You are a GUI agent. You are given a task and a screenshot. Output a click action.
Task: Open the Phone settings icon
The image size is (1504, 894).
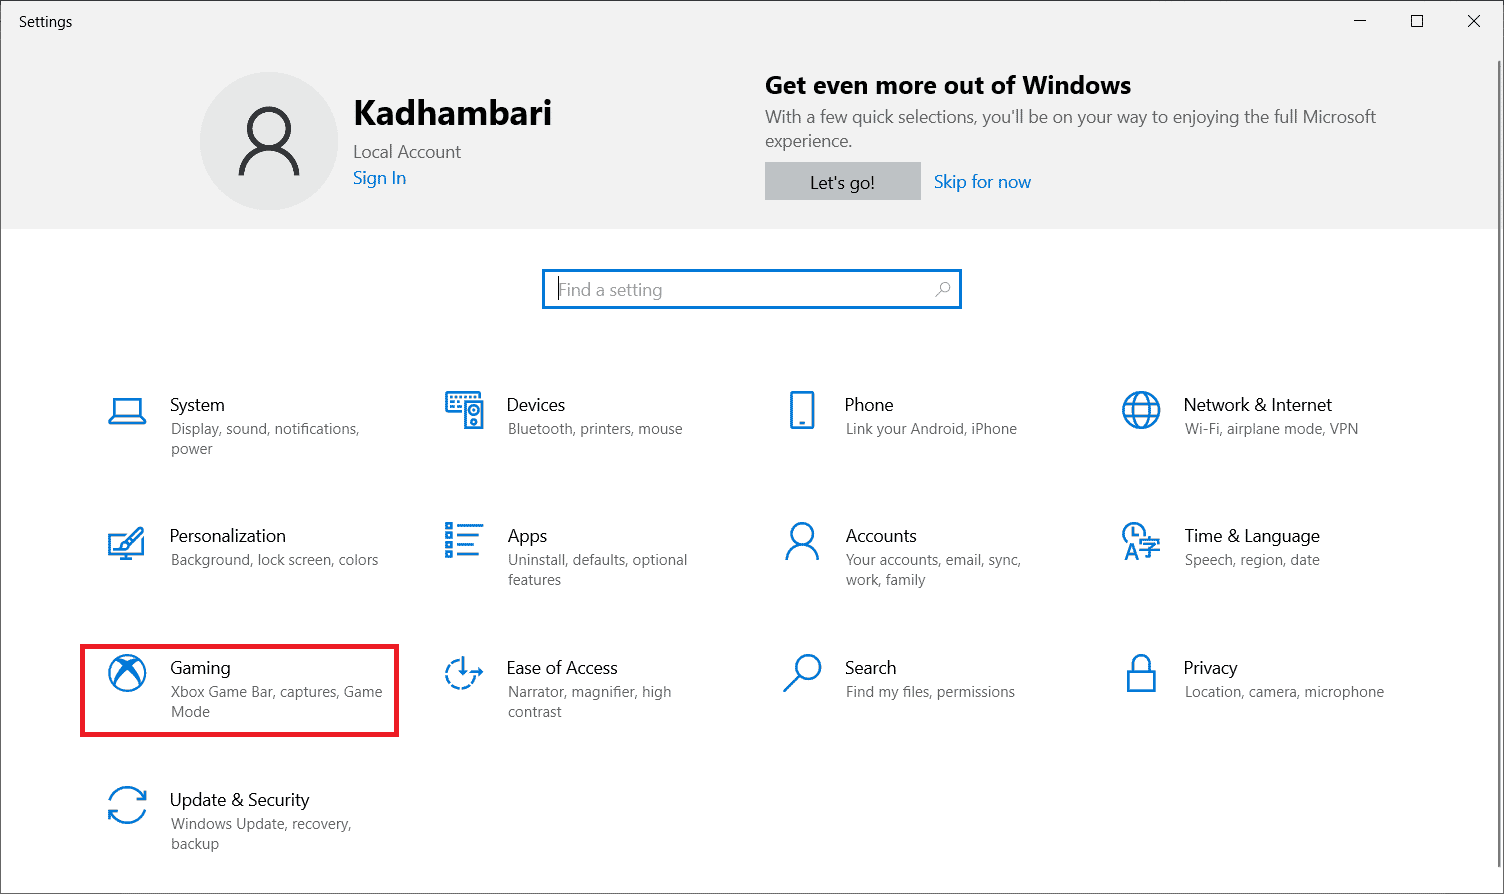click(x=802, y=410)
